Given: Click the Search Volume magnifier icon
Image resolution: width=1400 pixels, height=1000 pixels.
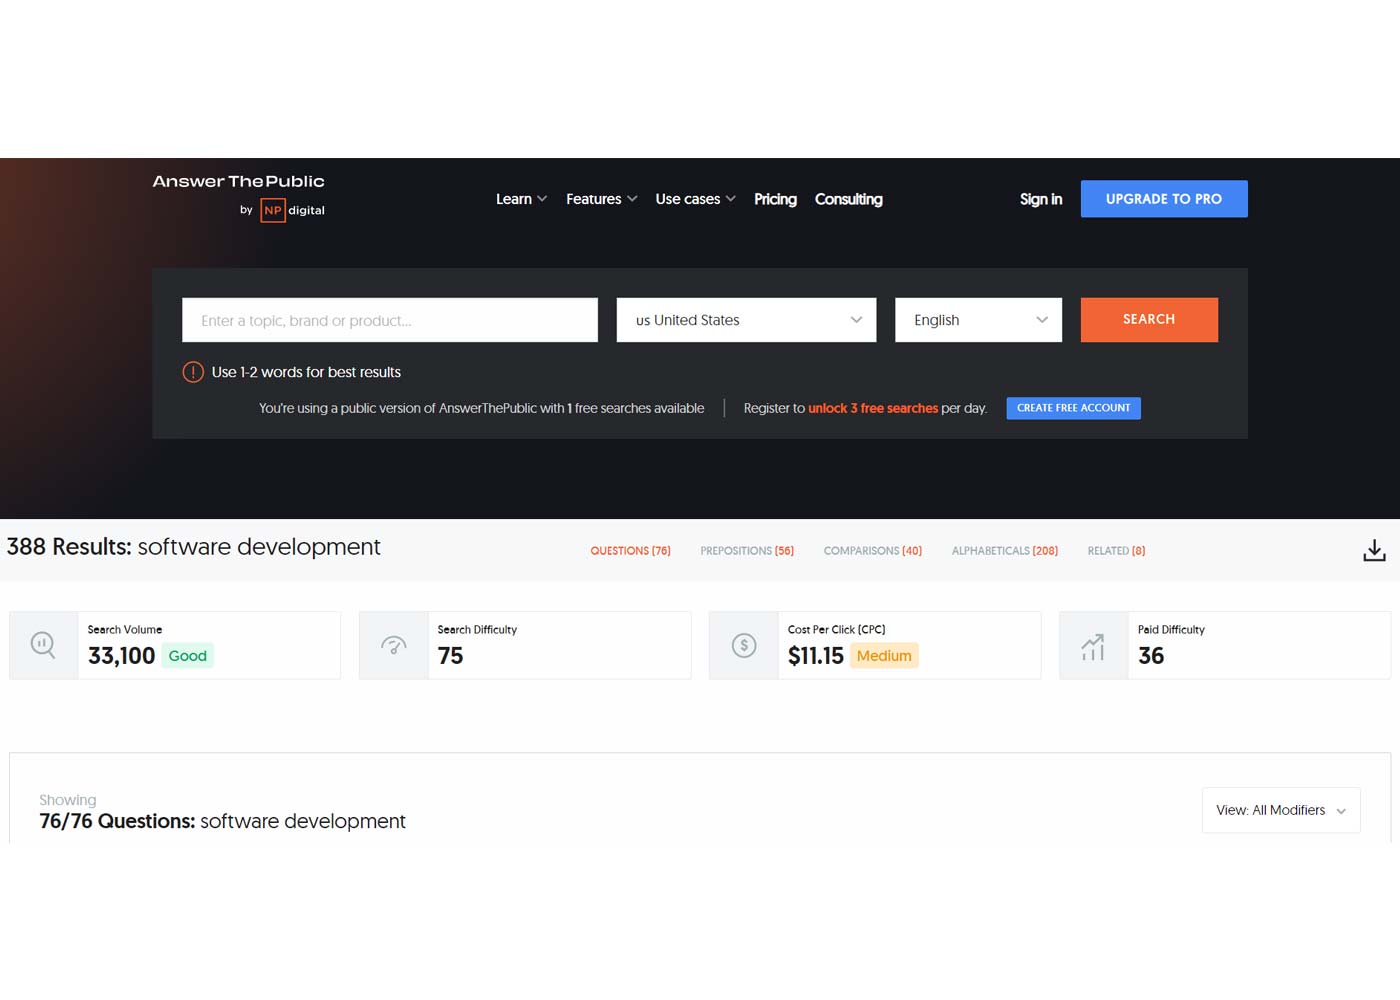Looking at the screenshot, I should tap(43, 645).
